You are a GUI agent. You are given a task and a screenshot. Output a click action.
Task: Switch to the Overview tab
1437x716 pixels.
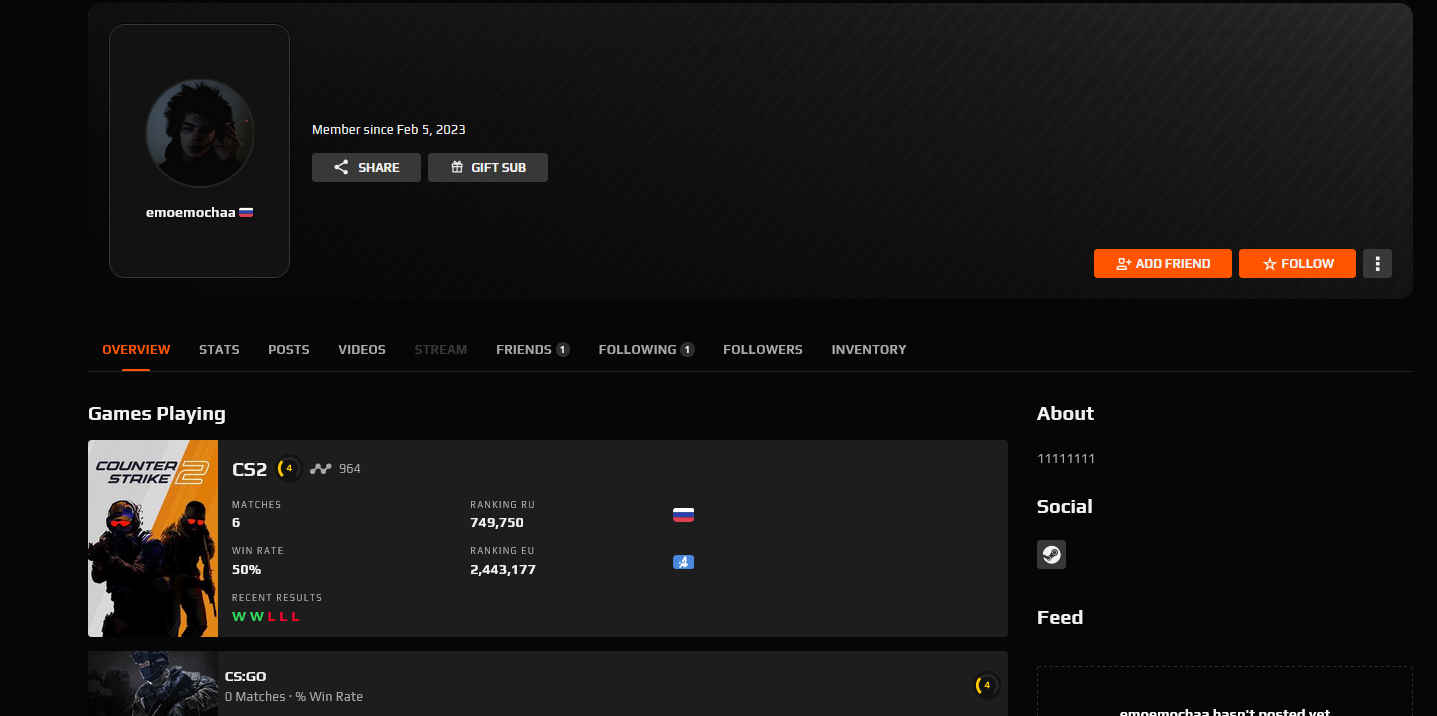tap(136, 349)
